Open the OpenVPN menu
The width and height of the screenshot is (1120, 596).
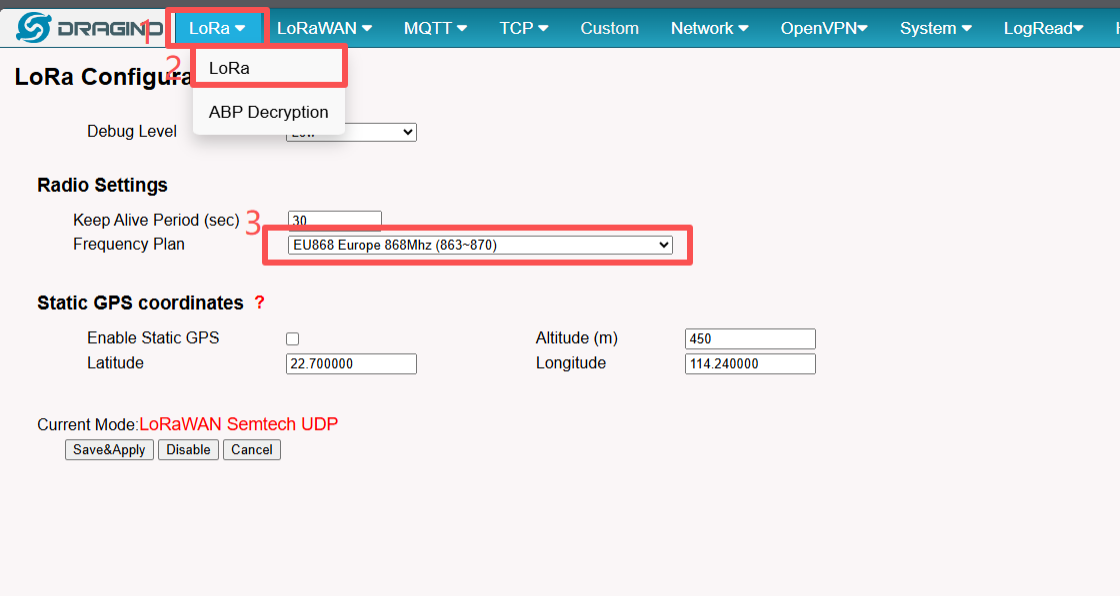coord(824,28)
